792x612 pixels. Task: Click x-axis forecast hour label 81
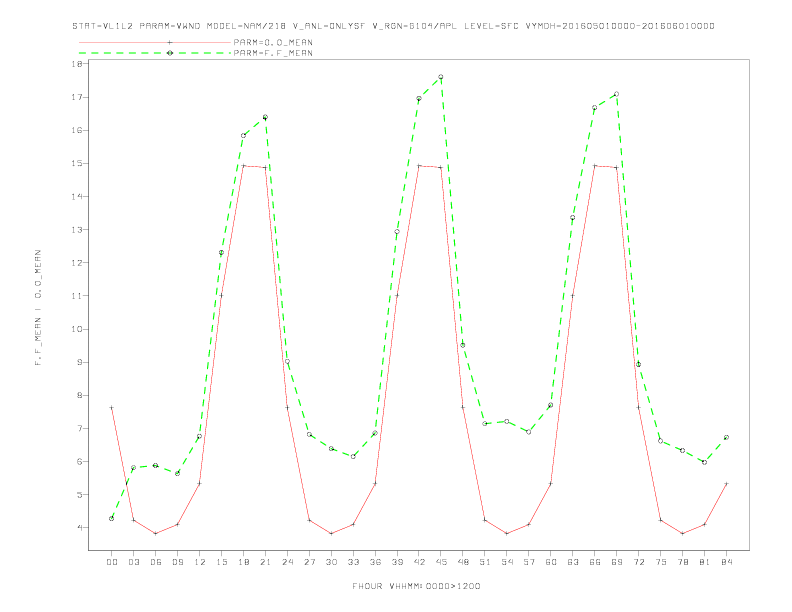[x=705, y=562]
